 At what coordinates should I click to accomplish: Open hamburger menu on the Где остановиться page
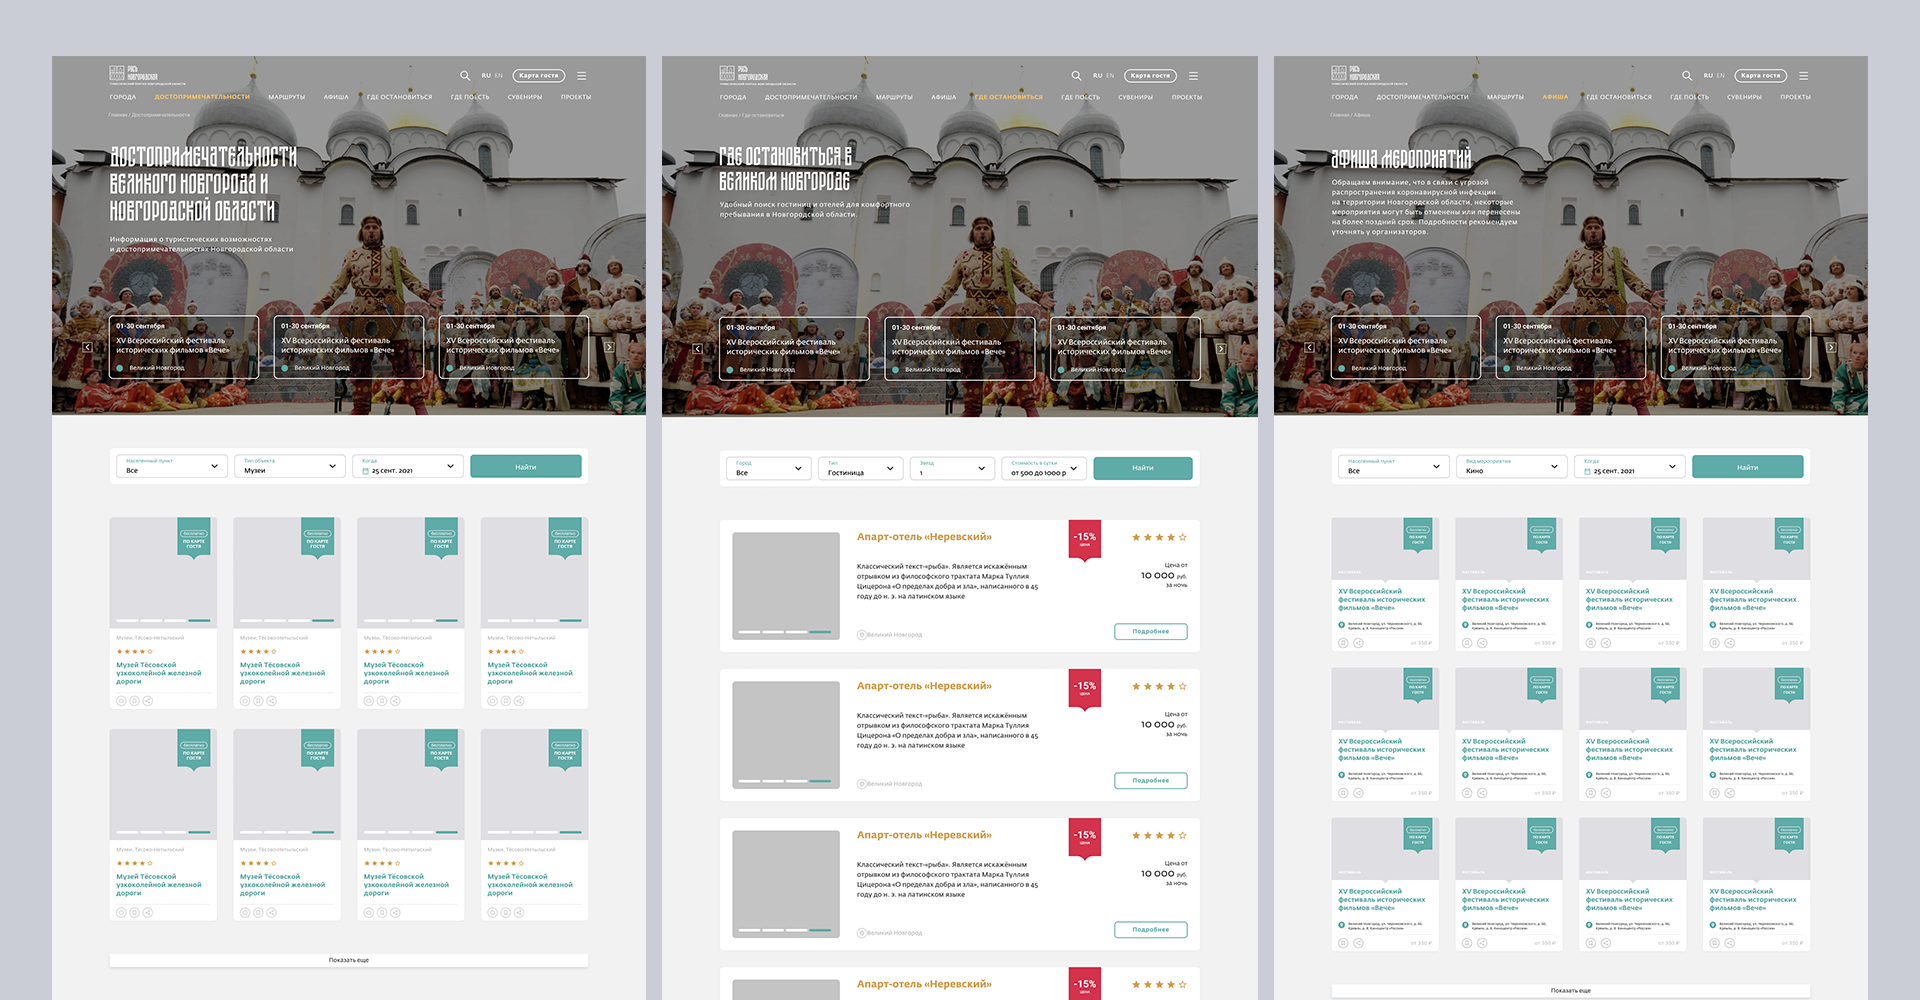(x=1193, y=76)
